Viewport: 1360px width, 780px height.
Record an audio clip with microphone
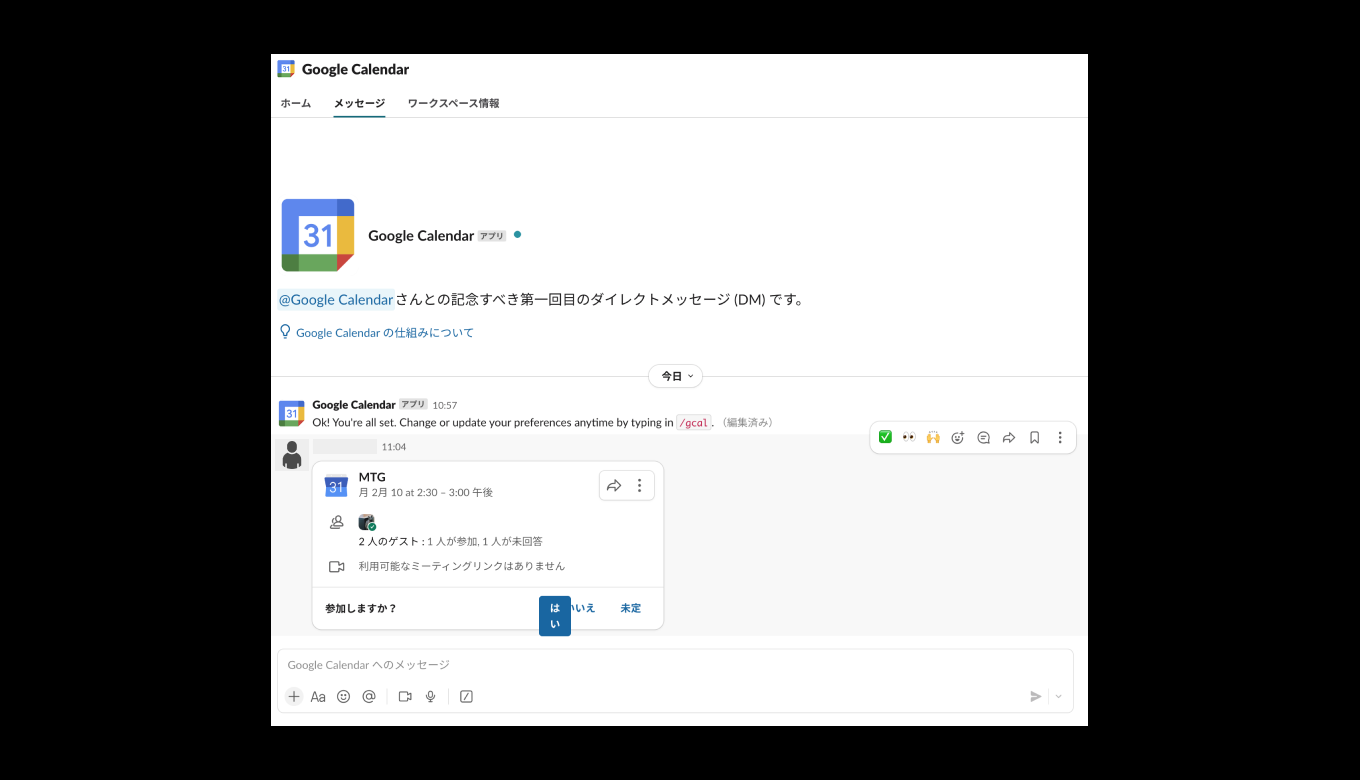431,697
